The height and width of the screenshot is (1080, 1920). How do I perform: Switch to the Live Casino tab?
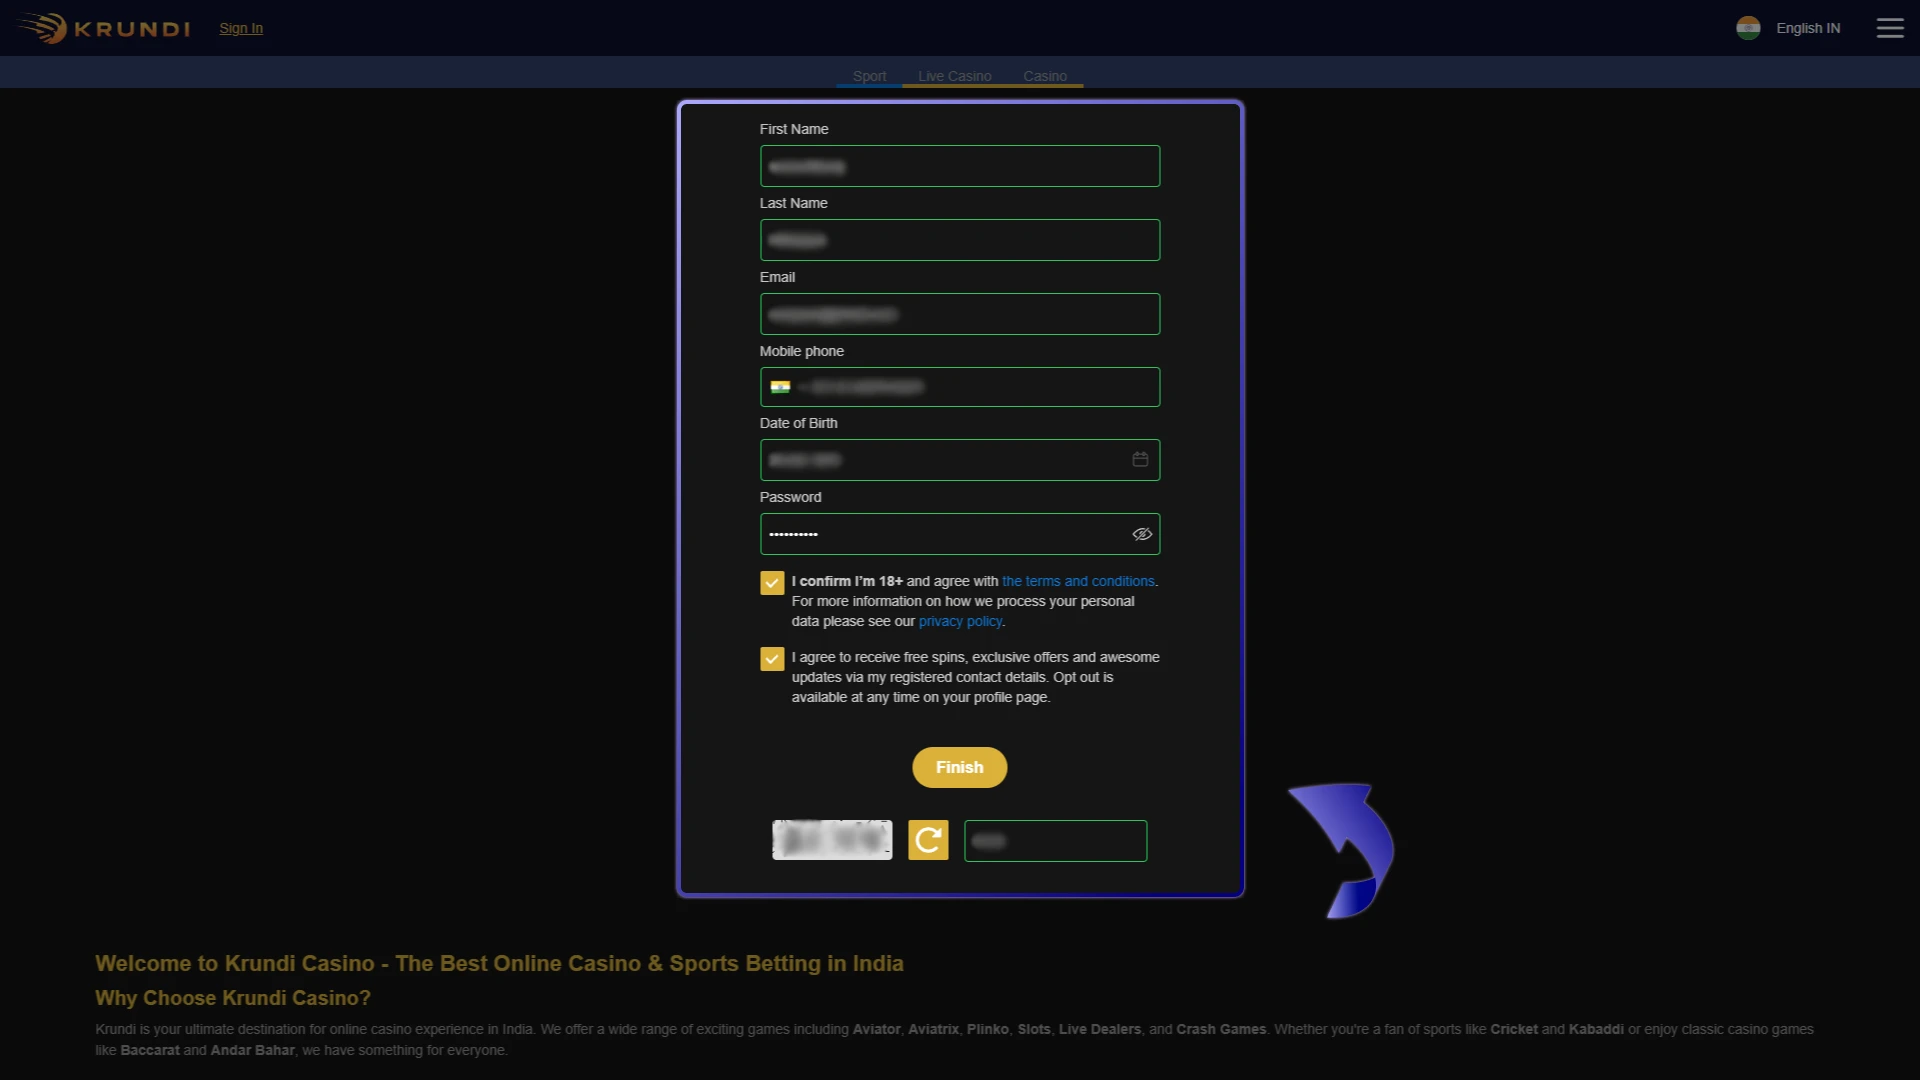(954, 76)
